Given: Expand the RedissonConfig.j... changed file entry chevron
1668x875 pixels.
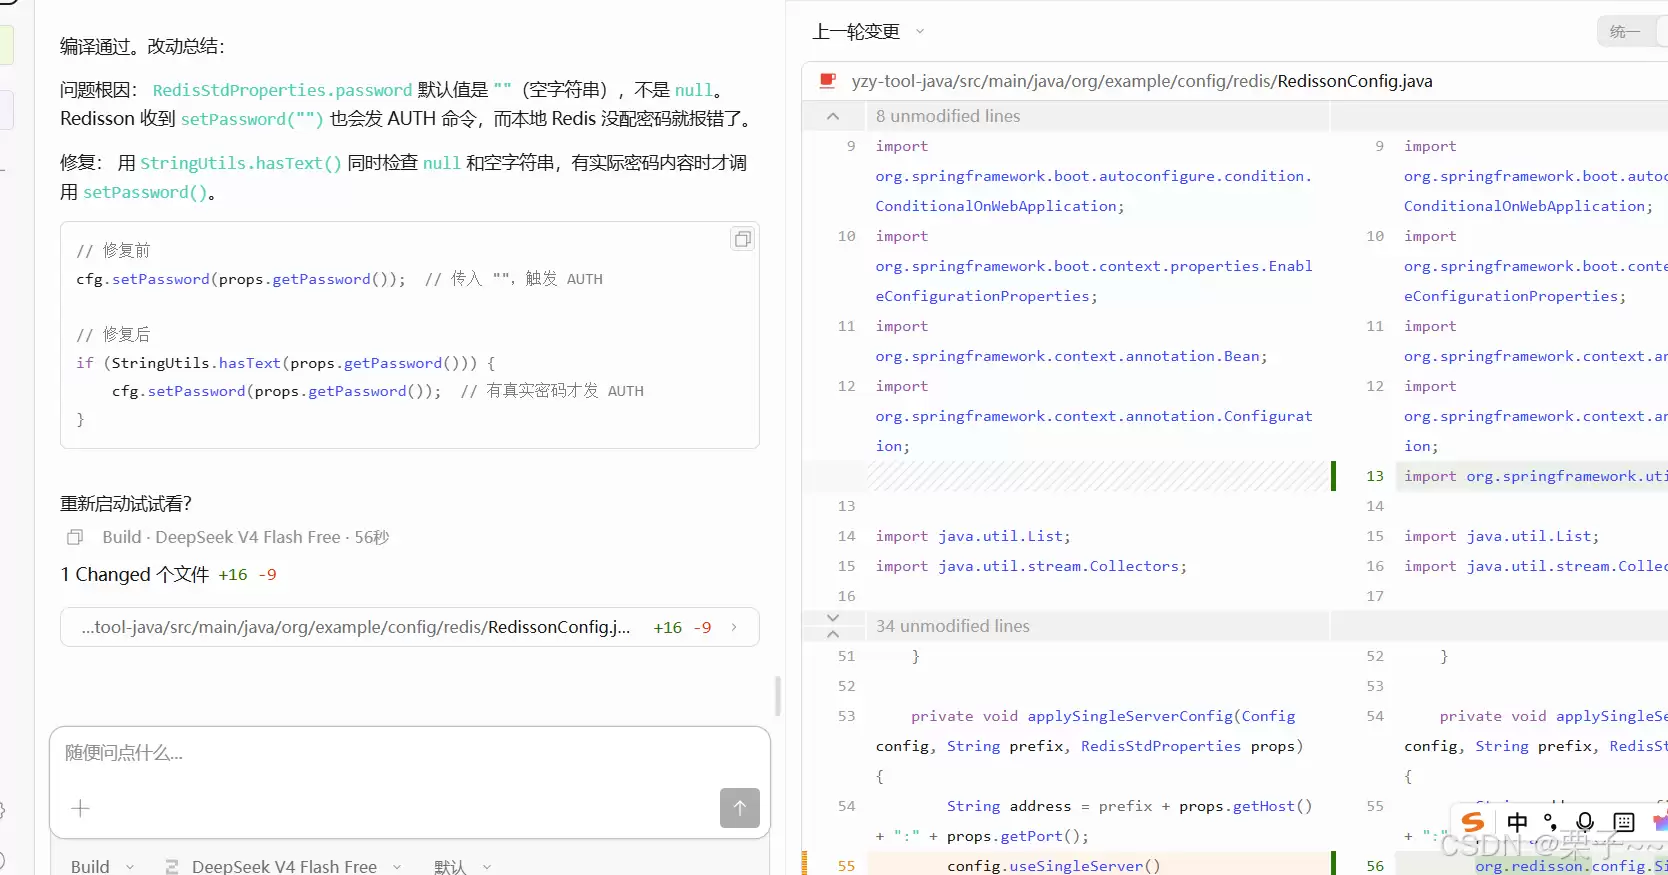Looking at the screenshot, I should 734,627.
